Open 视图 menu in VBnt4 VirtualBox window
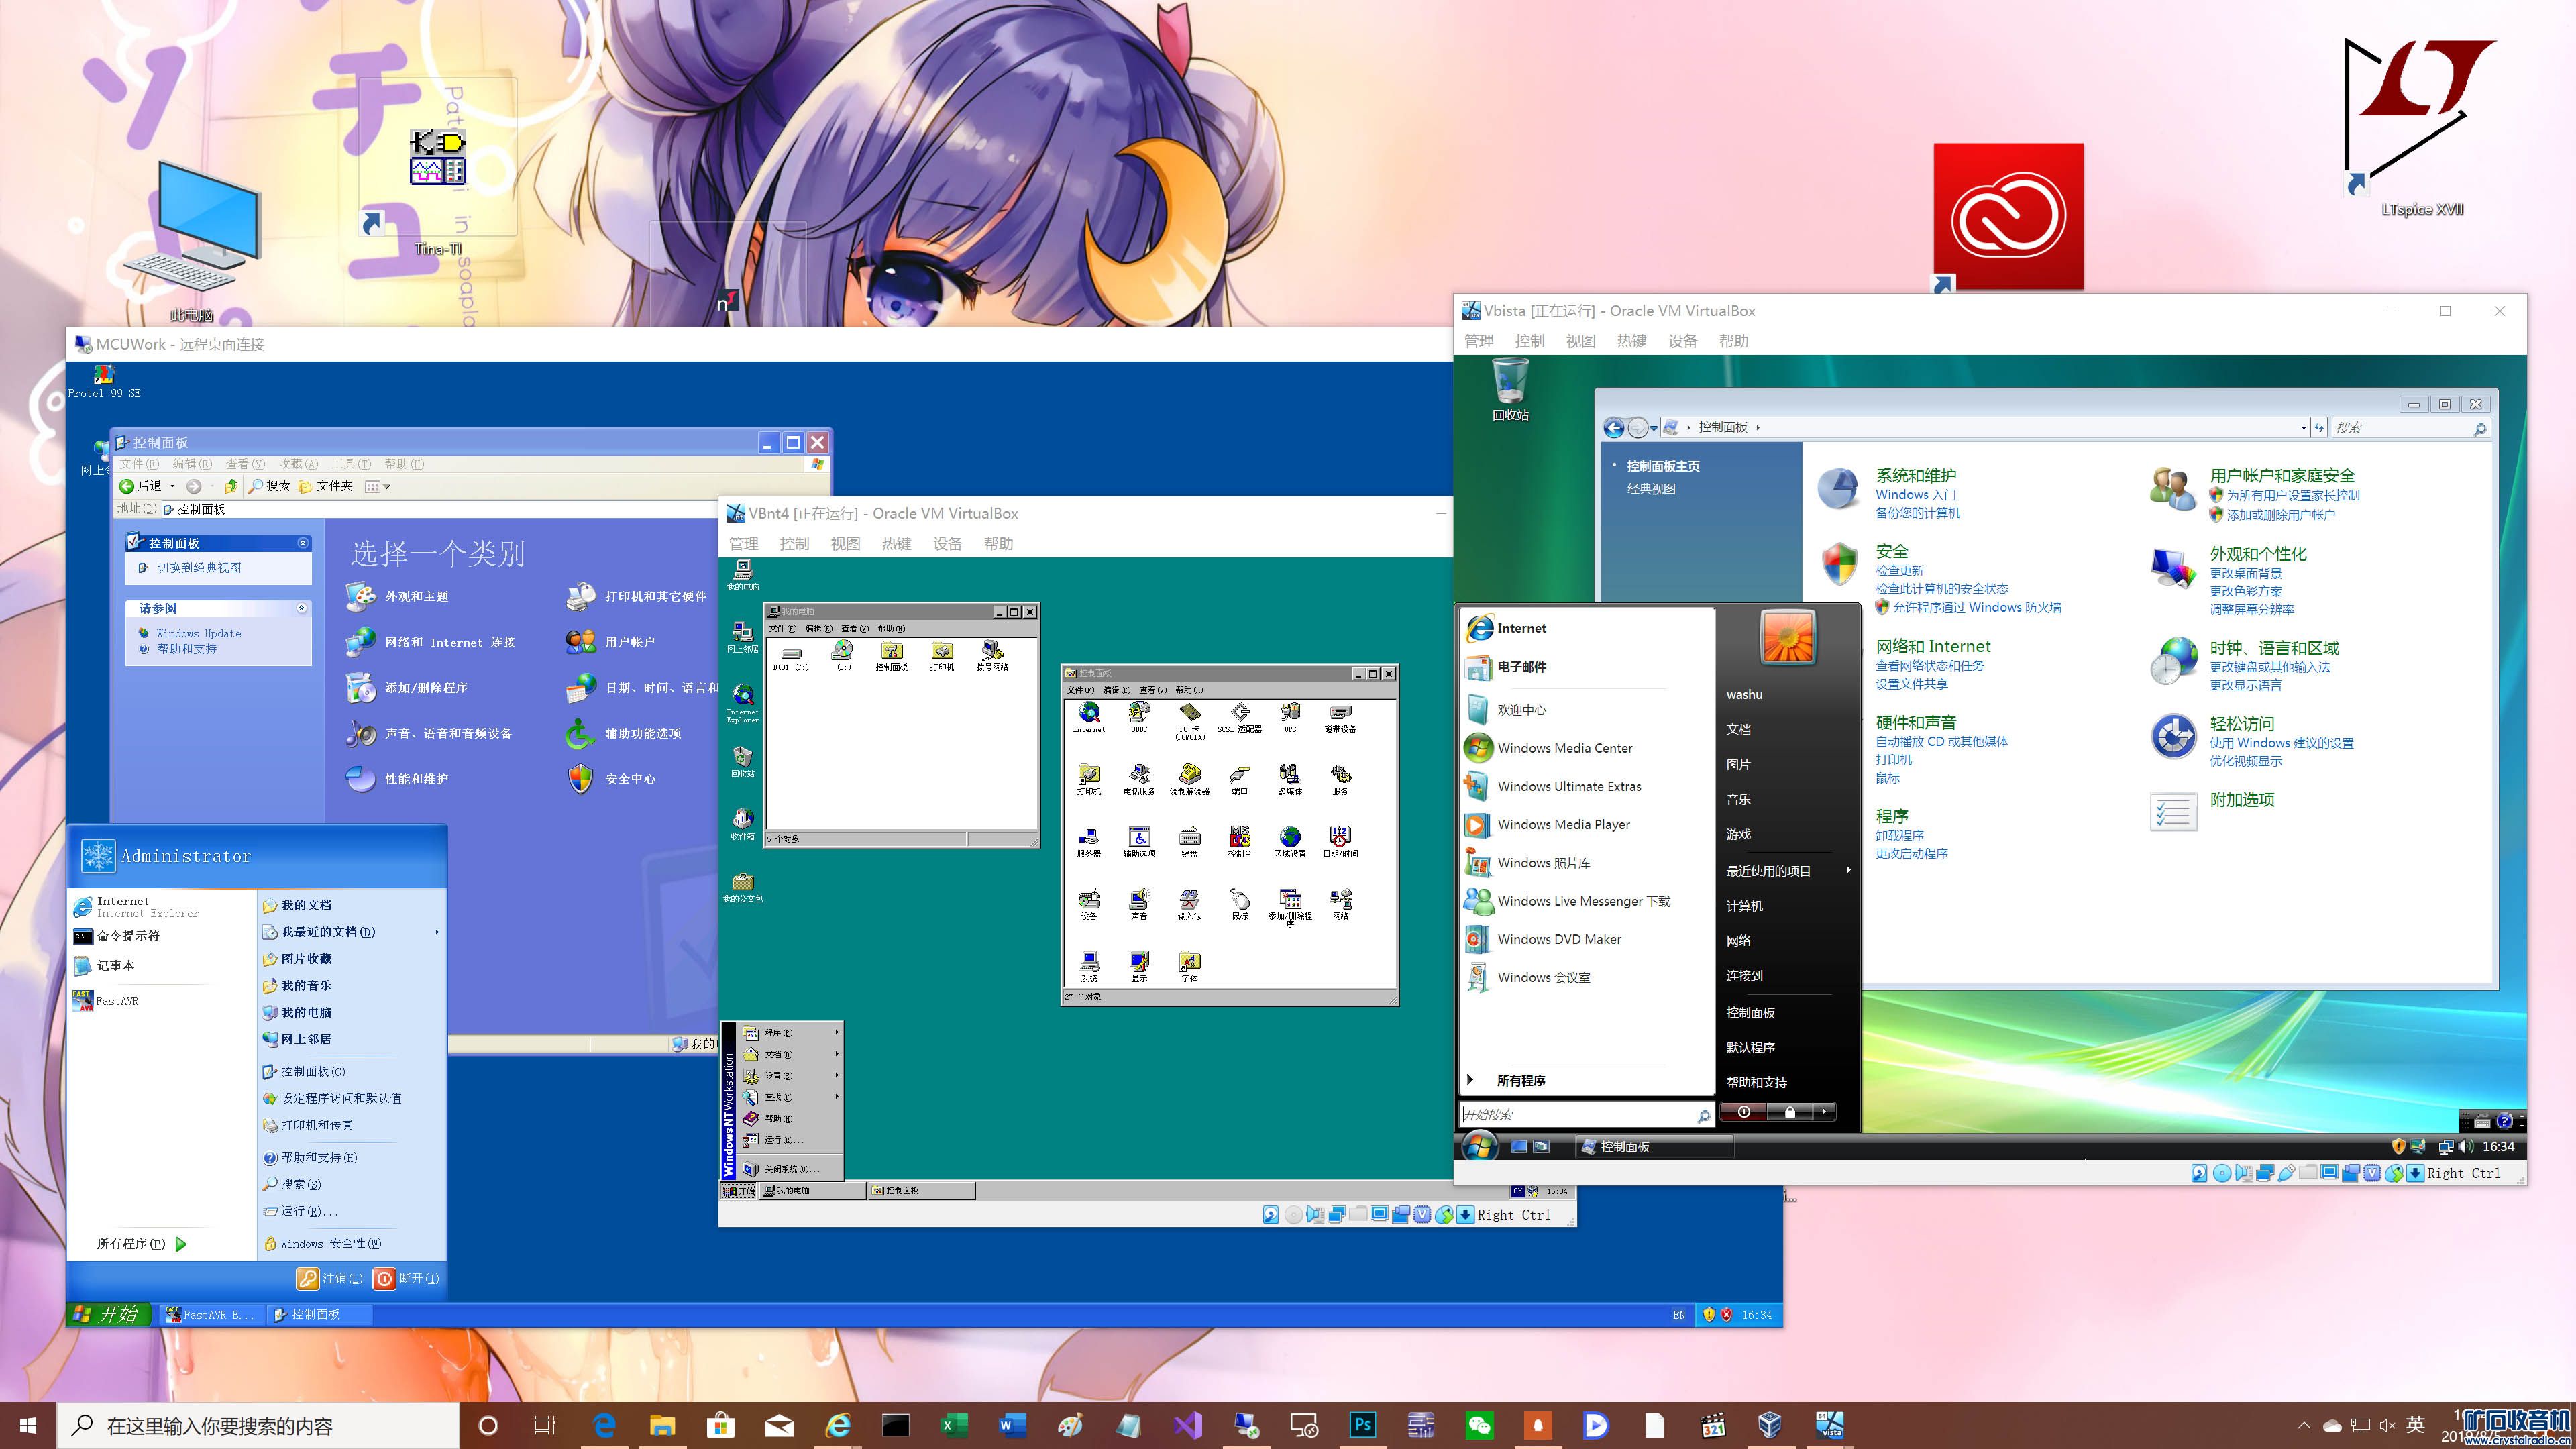This screenshot has height=1449, width=2576. pyautogui.click(x=845, y=544)
